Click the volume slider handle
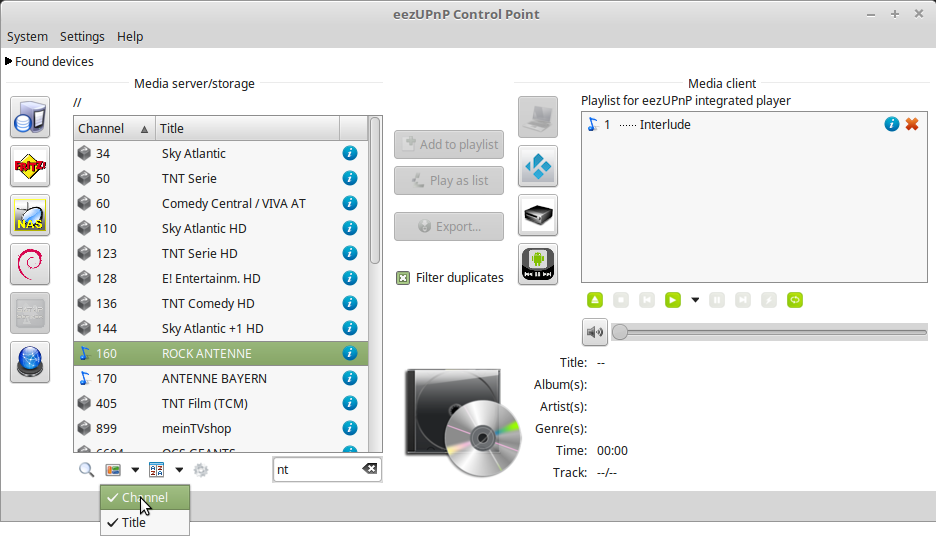 click(x=620, y=332)
